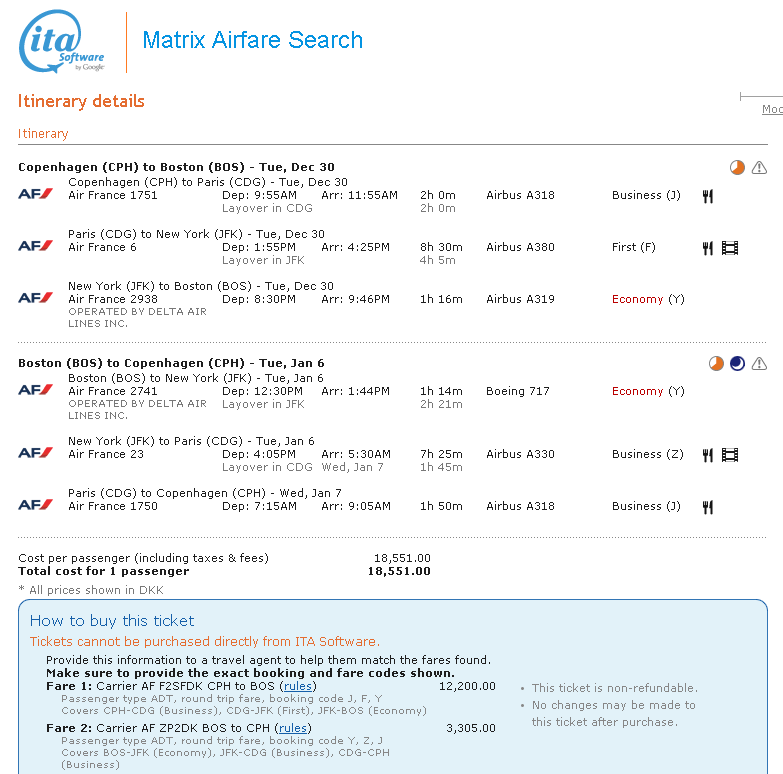783x774 pixels.
Task: Click meal icon on Air France 1750
Action: point(708,507)
